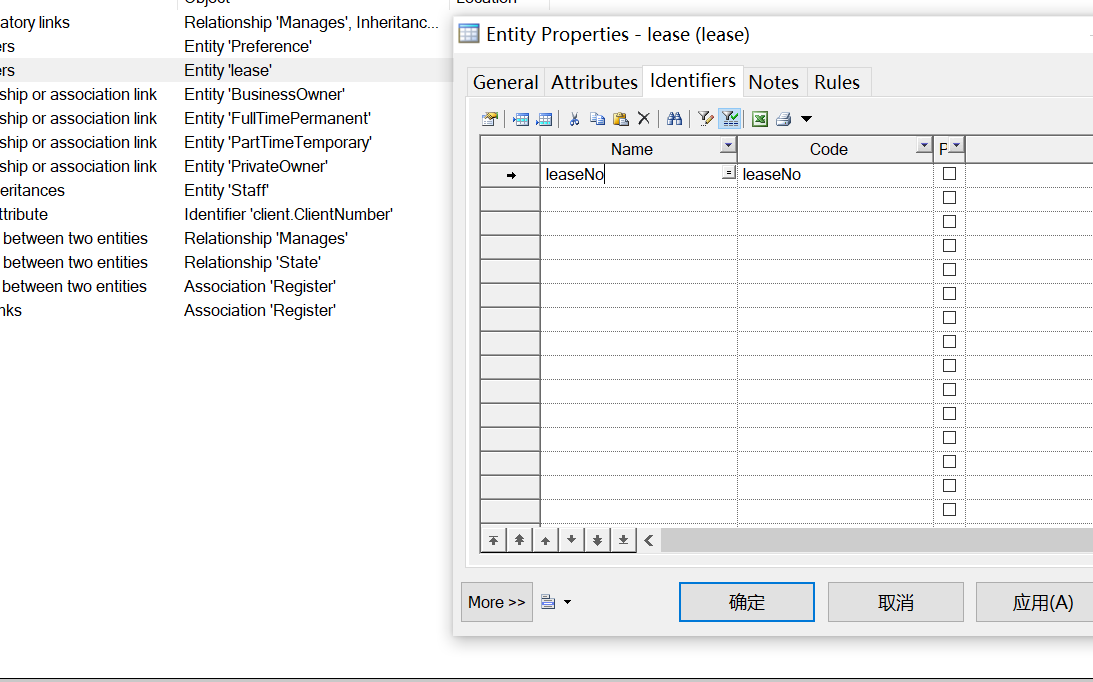Open the Name column filter dropdown
The height and width of the screenshot is (682, 1093).
[728, 148]
